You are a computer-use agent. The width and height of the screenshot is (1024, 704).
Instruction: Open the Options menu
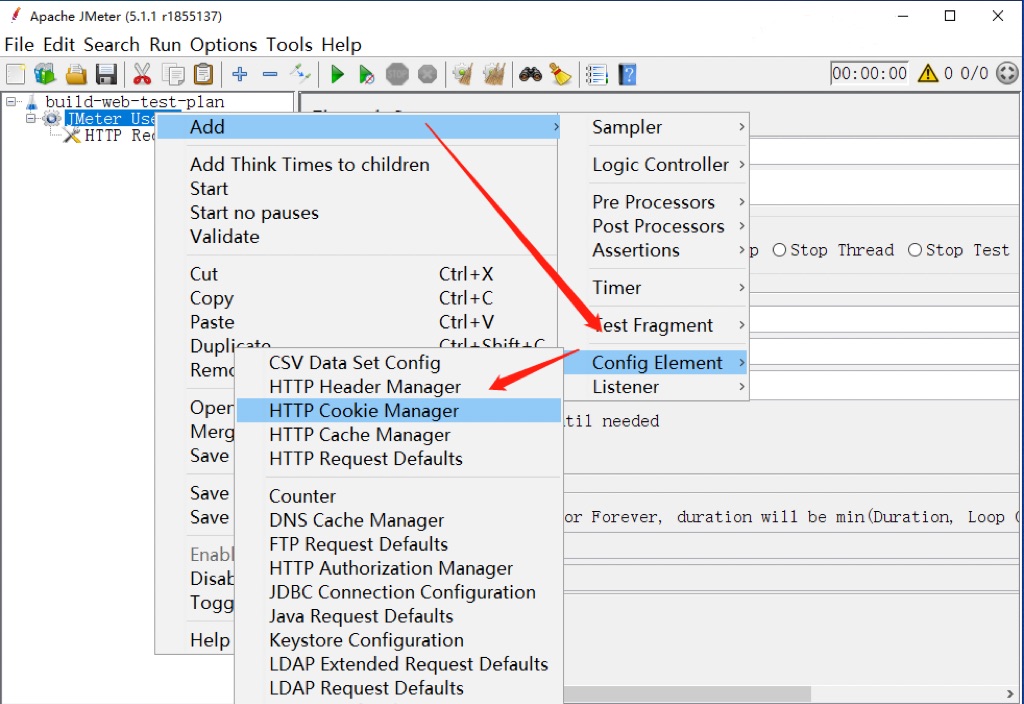point(223,44)
